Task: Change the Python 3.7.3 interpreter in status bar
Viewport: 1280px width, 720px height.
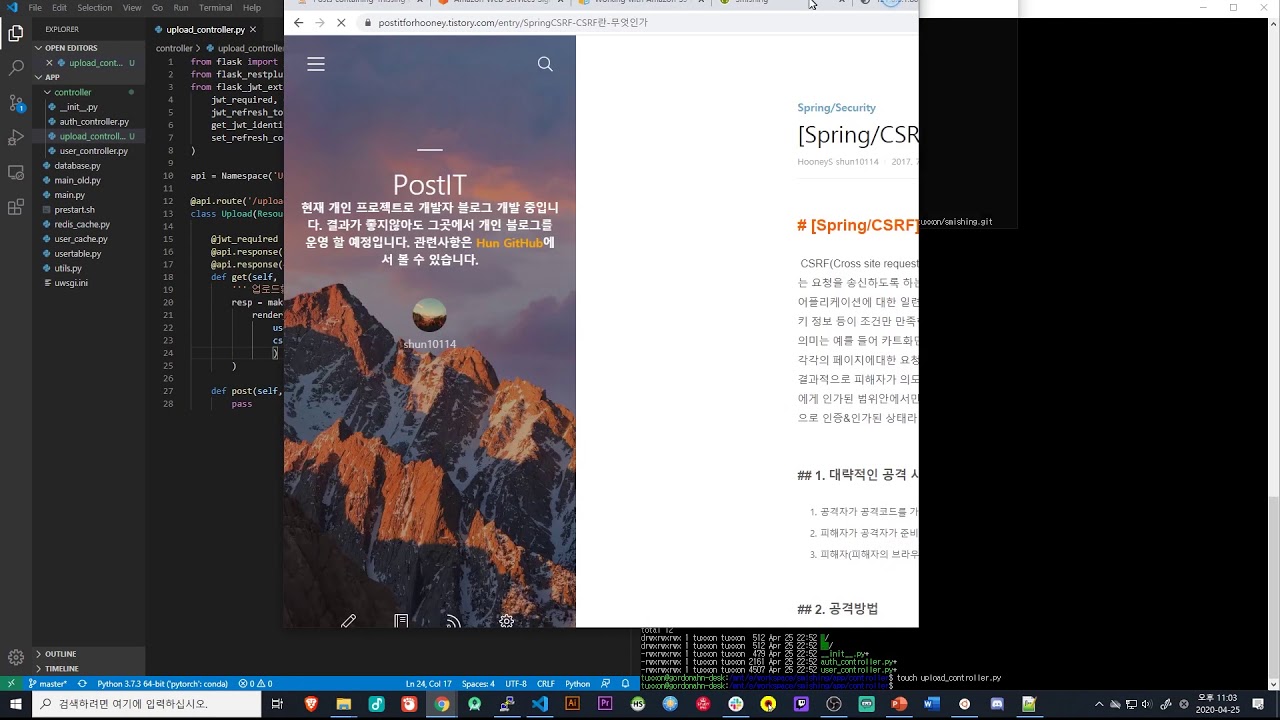Action: tap(162, 684)
